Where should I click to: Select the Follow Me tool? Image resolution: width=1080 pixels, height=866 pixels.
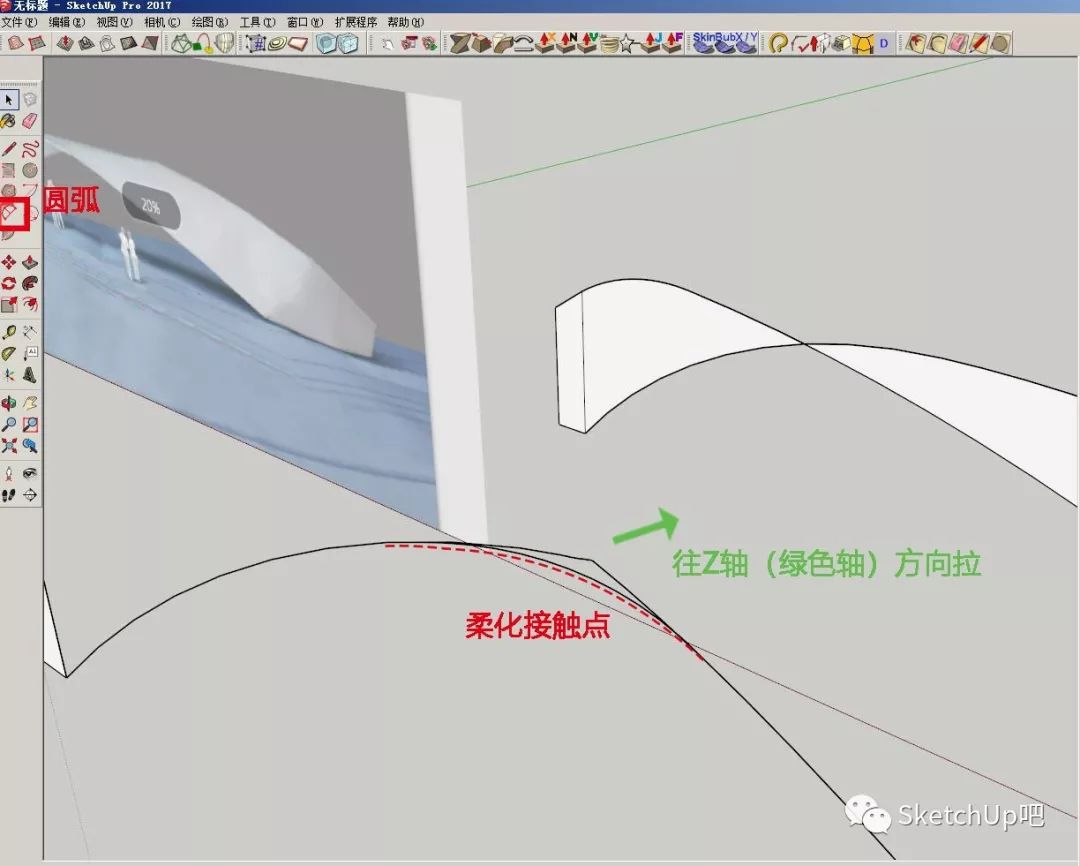[x=30, y=283]
